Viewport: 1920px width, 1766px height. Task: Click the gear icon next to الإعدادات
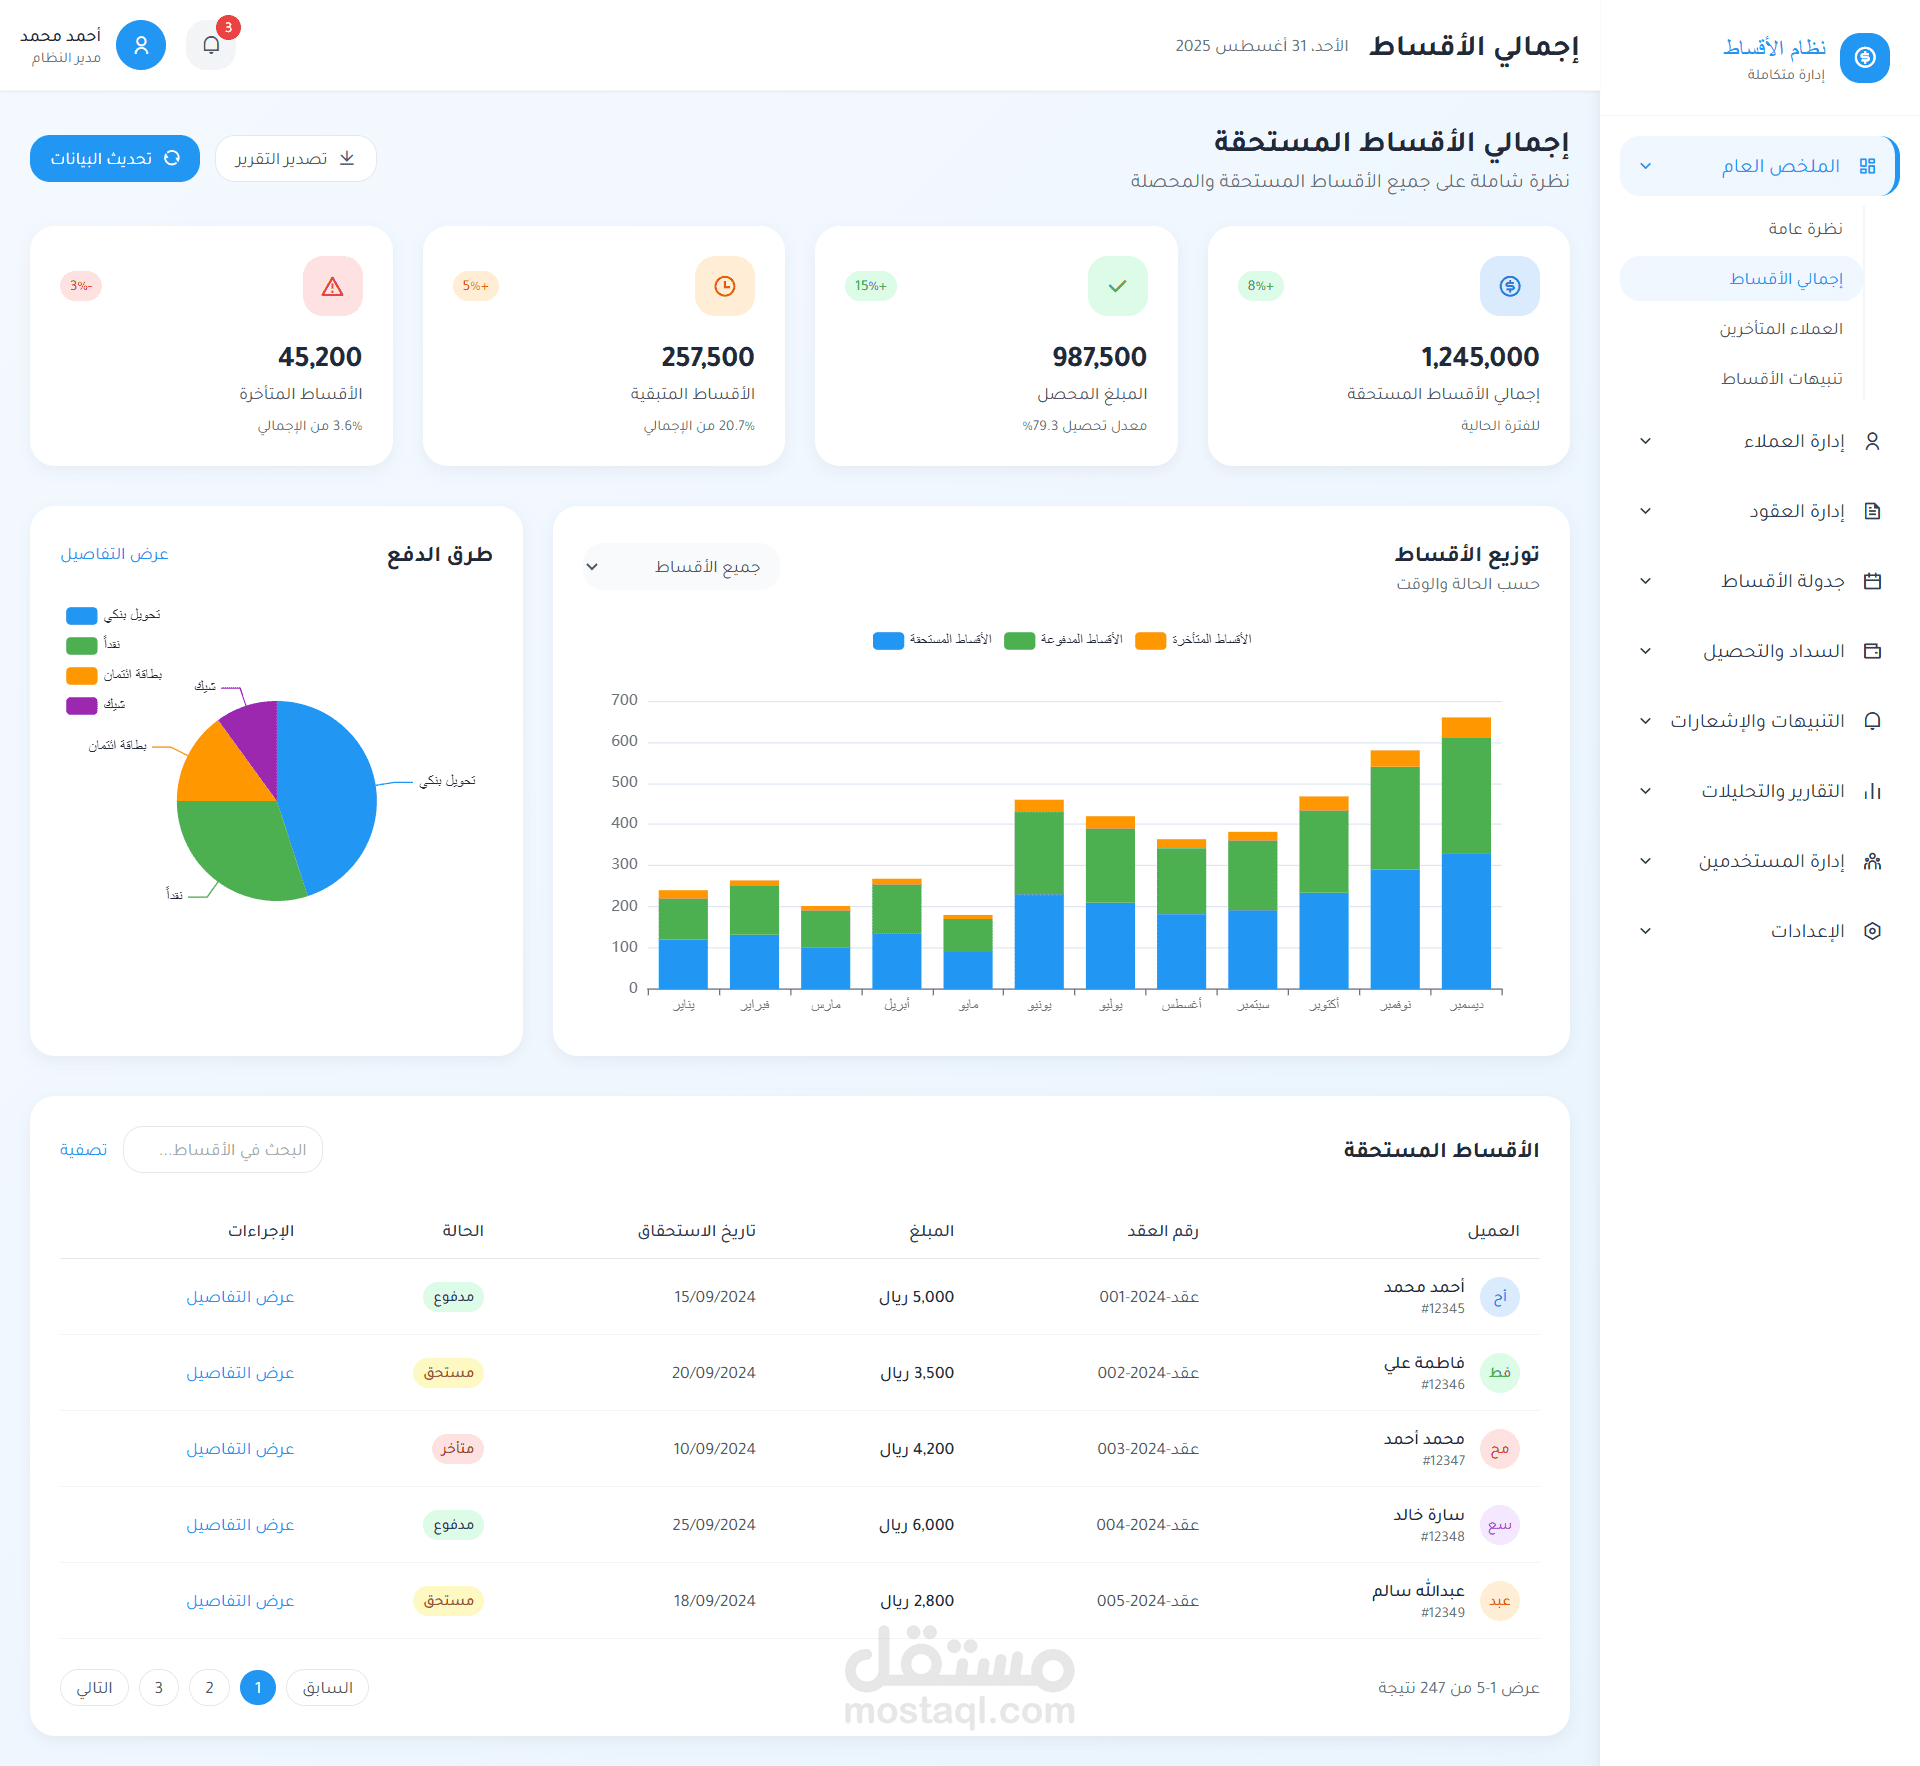(x=1873, y=931)
